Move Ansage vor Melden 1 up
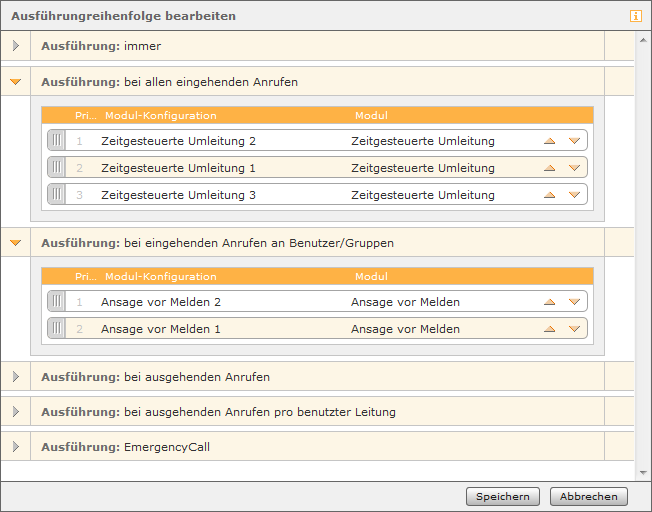Viewport: 652px width, 512px height. [550, 329]
